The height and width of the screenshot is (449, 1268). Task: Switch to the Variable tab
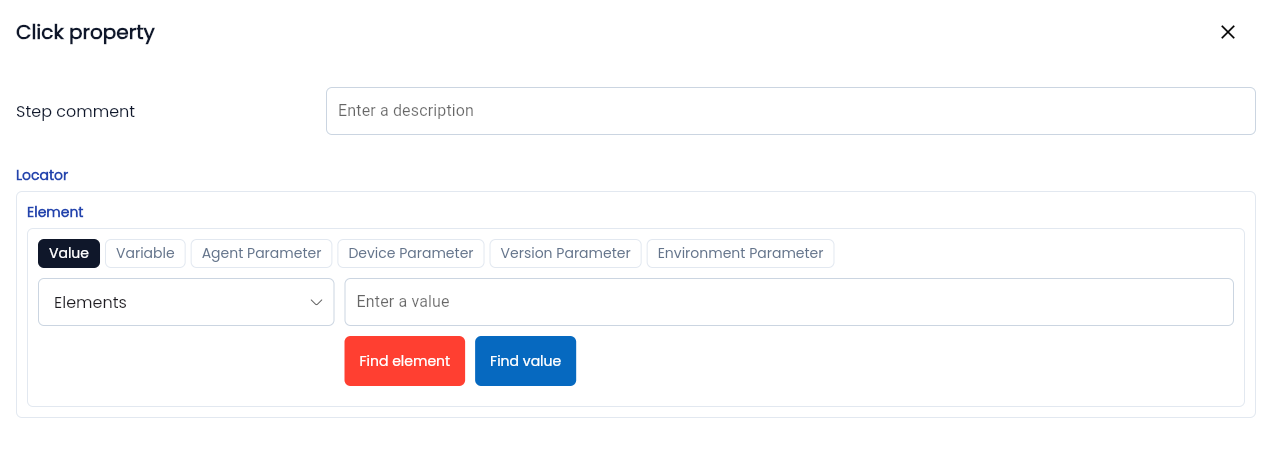point(145,253)
